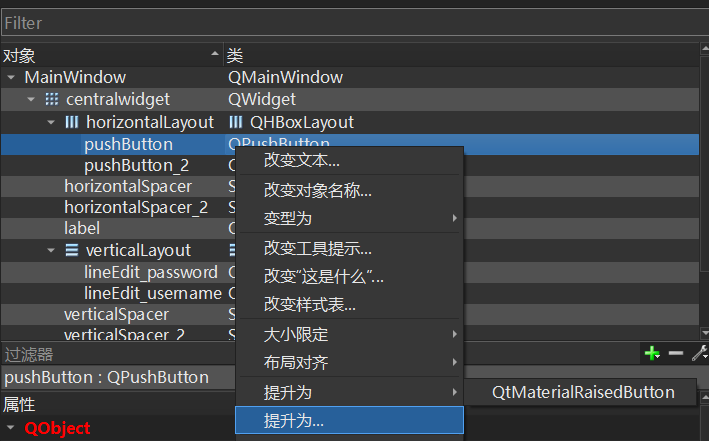The height and width of the screenshot is (441, 709).
Task: Collapse the MainWindow tree node
Action: (x=11, y=78)
